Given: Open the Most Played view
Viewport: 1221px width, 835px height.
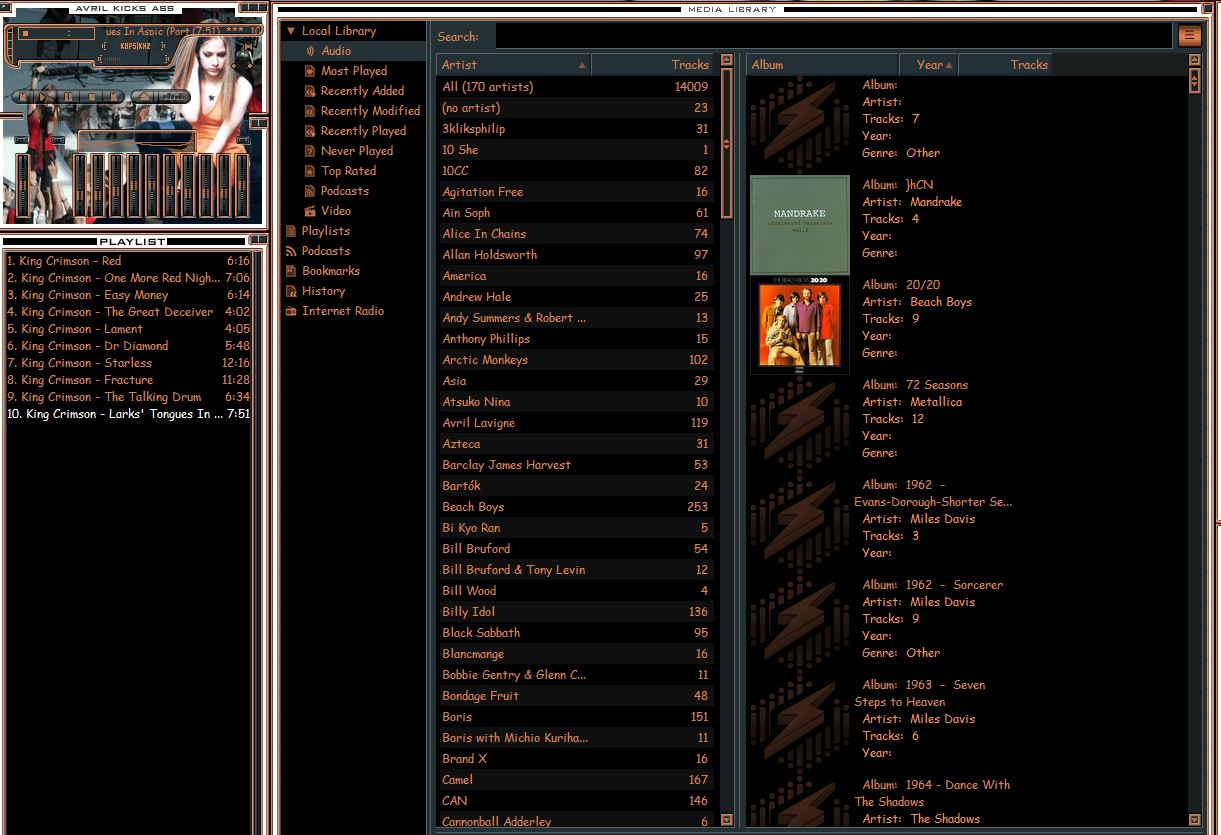Looking at the screenshot, I should 354,71.
